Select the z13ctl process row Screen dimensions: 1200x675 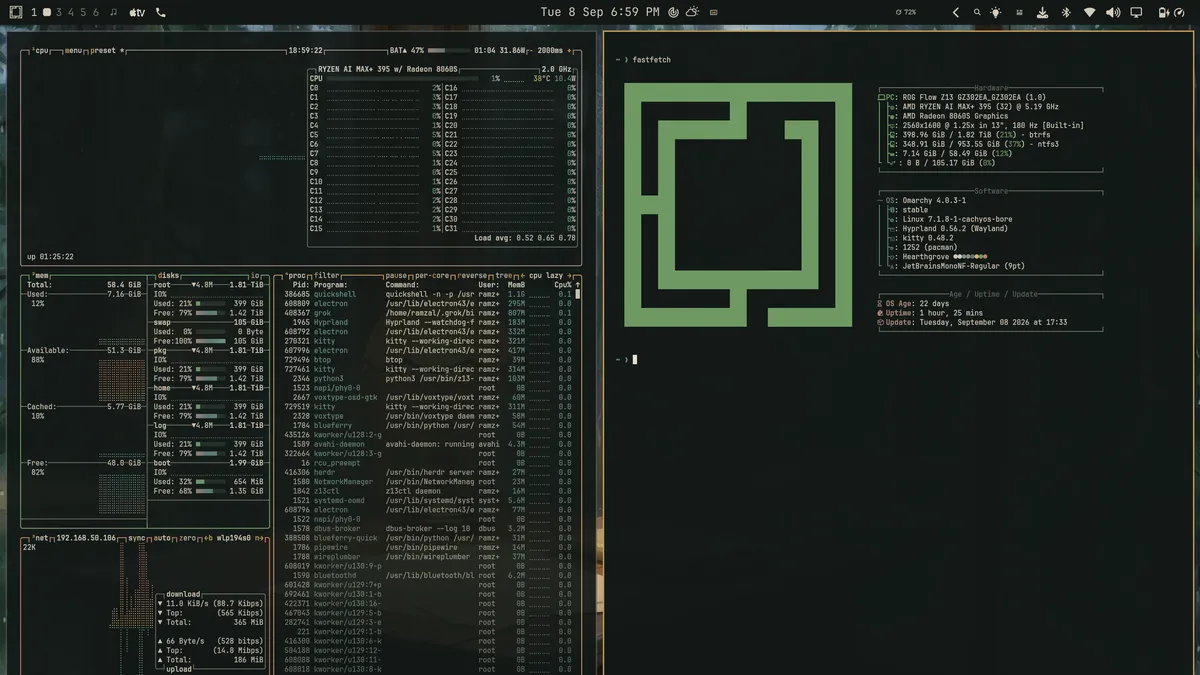(427, 491)
